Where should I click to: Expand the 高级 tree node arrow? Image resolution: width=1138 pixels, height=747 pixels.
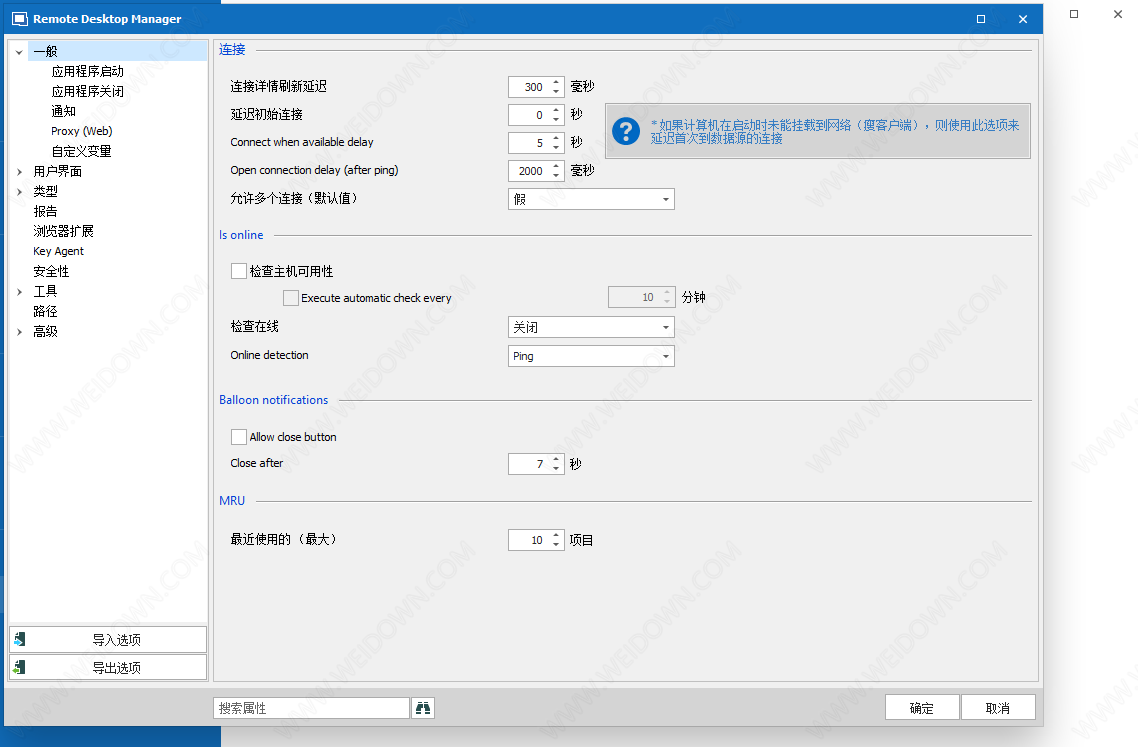pos(19,332)
